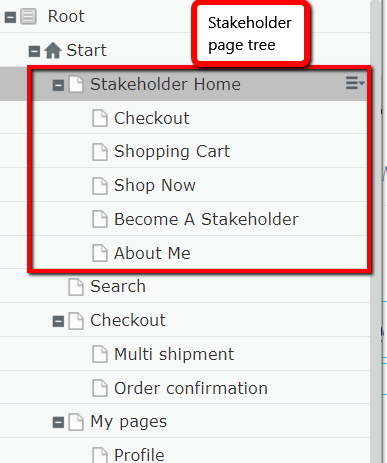Viewport: 387px width, 463px height.
Task: Collapse the Stakeholder Home branch
Action: tap(58, 85)
